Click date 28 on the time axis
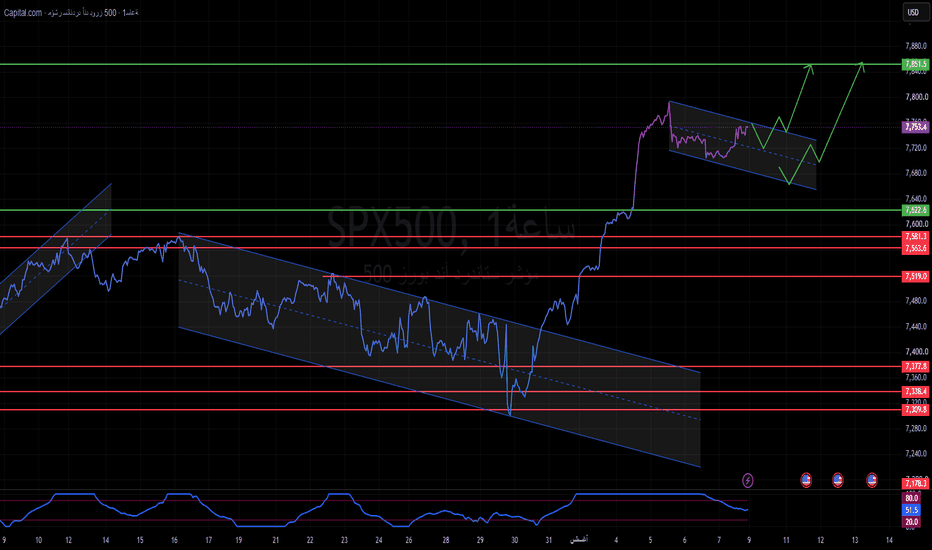The image size is (932, 550). [x=446, y=540]
